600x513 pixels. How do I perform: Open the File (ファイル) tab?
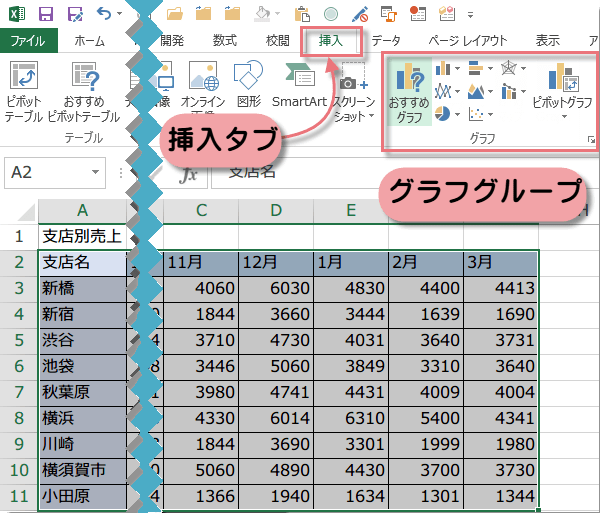(x=28, y=41)
